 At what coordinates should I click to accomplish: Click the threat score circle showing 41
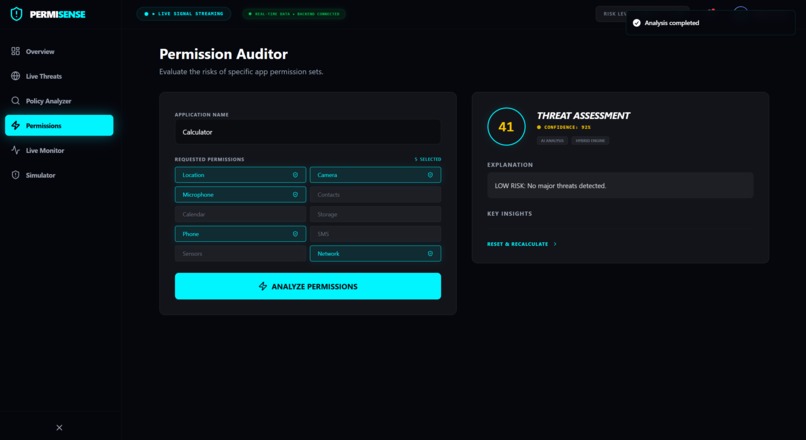click(506, 126)
